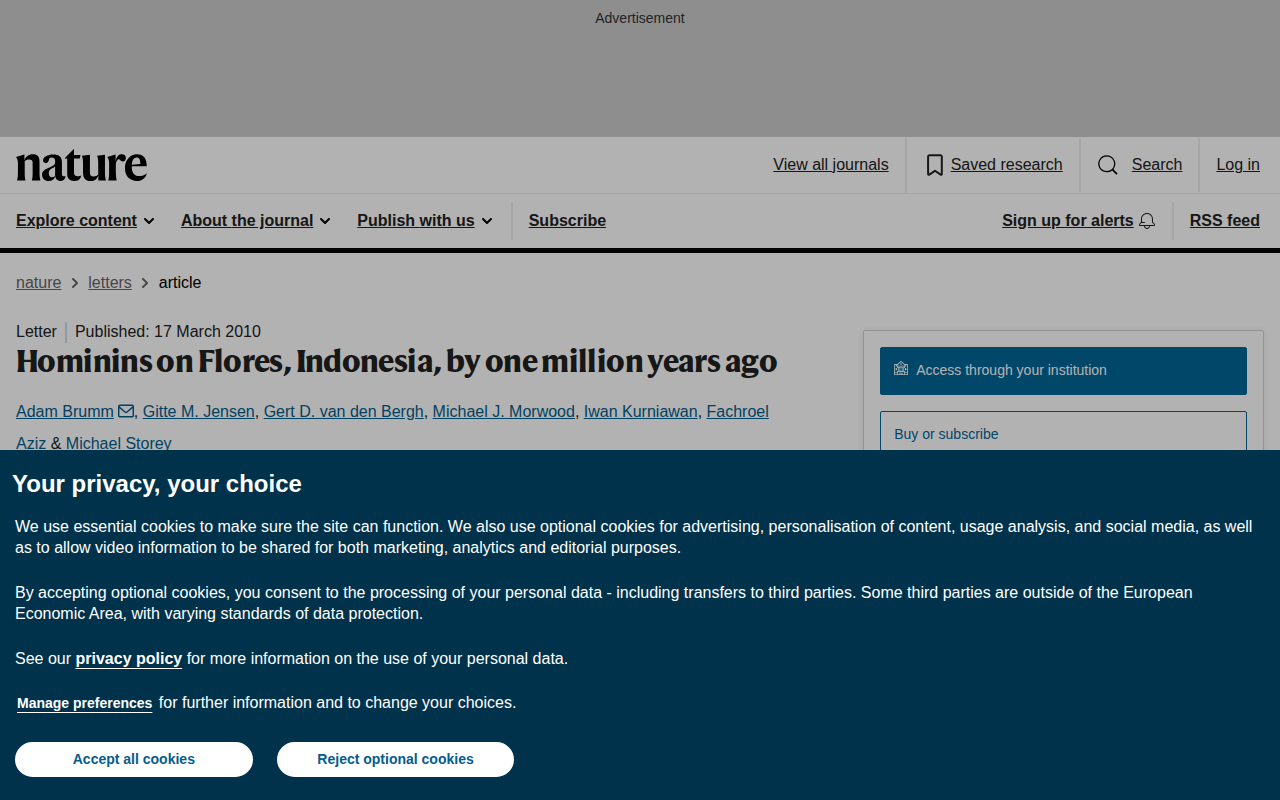
Task: Click the envelope icon beside Adam Brumm
Action: click(x=126, y=411)
